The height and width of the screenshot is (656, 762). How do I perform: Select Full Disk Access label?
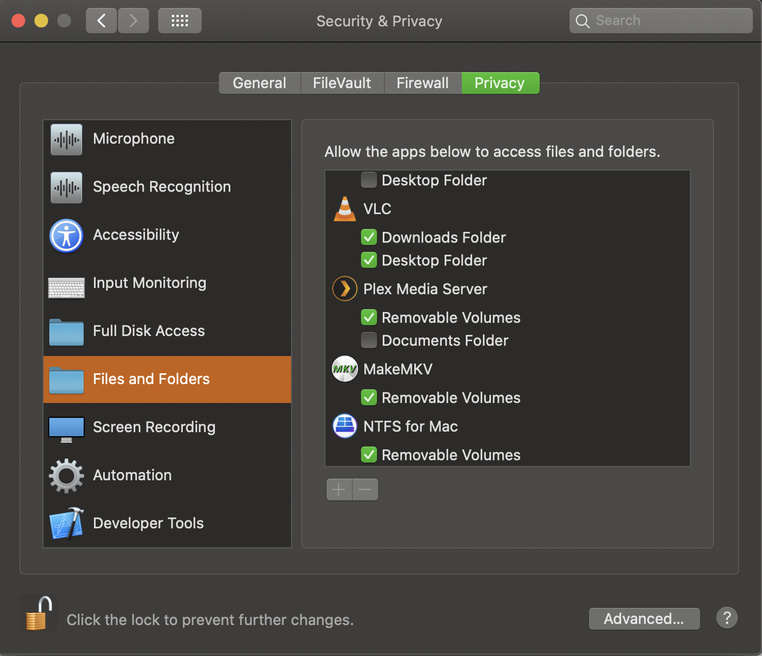(x=149, y=331)
